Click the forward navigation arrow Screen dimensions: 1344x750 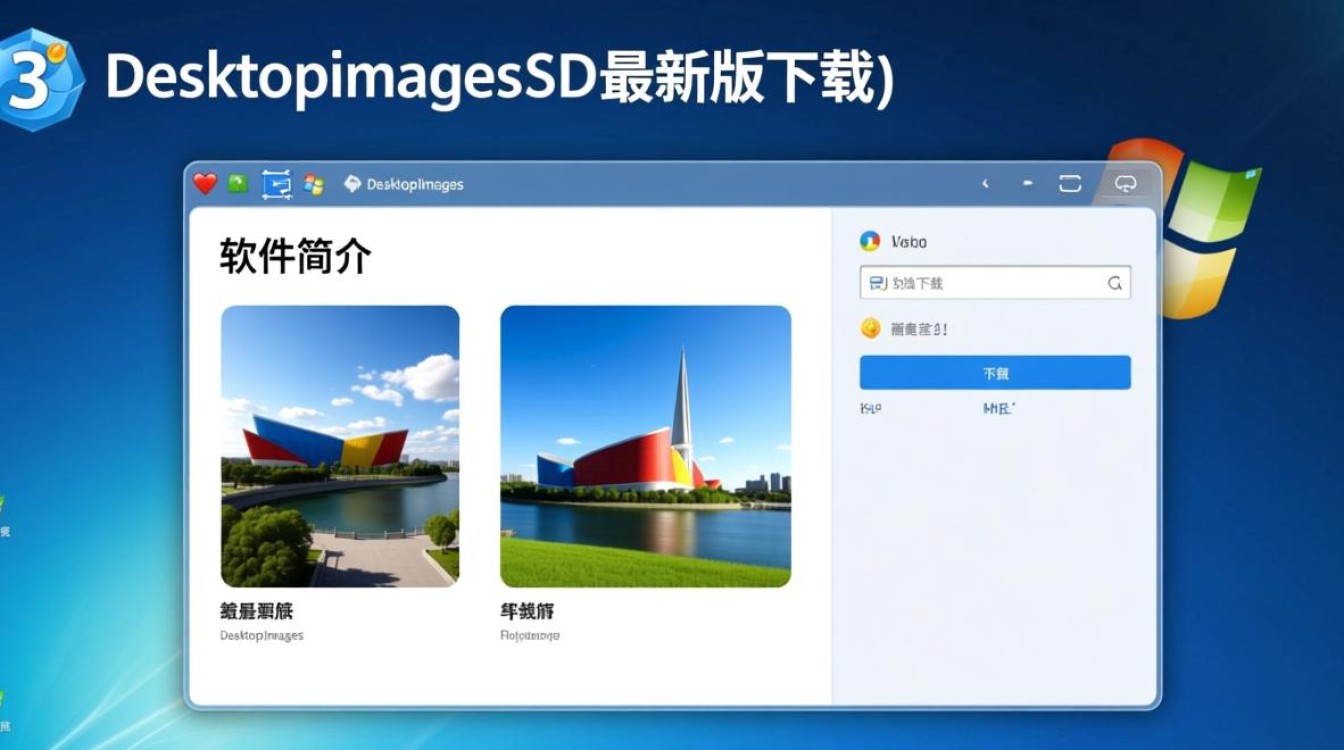[1026, 183]
